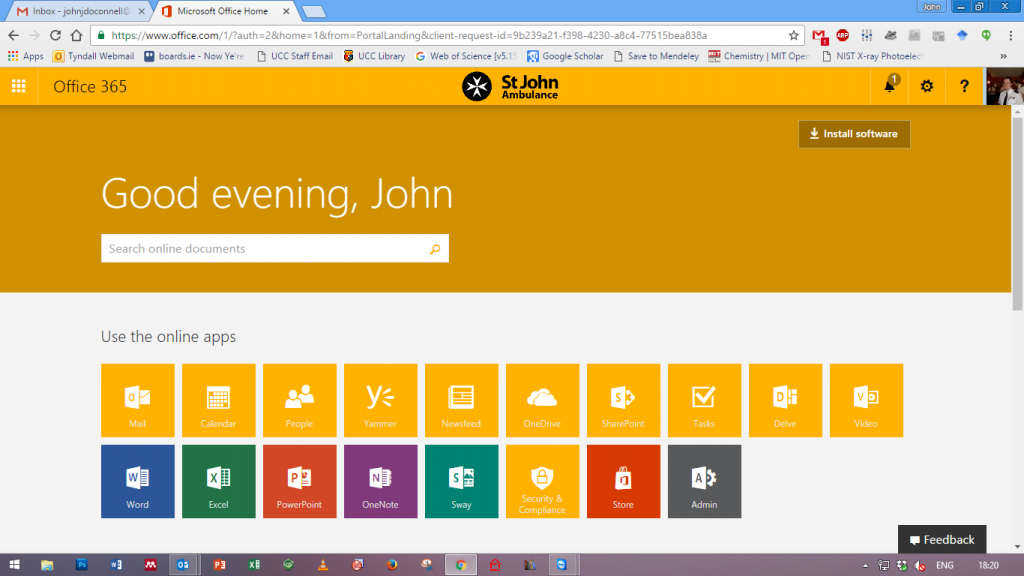View notifications bell in Office header
Viewport: 1024px width, 576px height.
point(889,86)
